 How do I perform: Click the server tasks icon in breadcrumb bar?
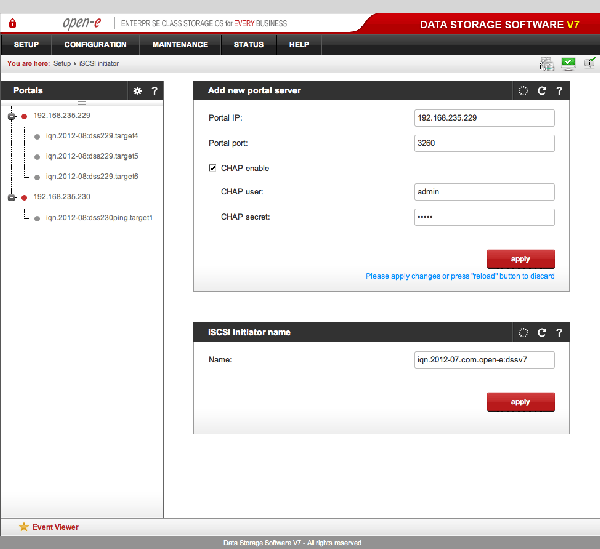[546, 64]
